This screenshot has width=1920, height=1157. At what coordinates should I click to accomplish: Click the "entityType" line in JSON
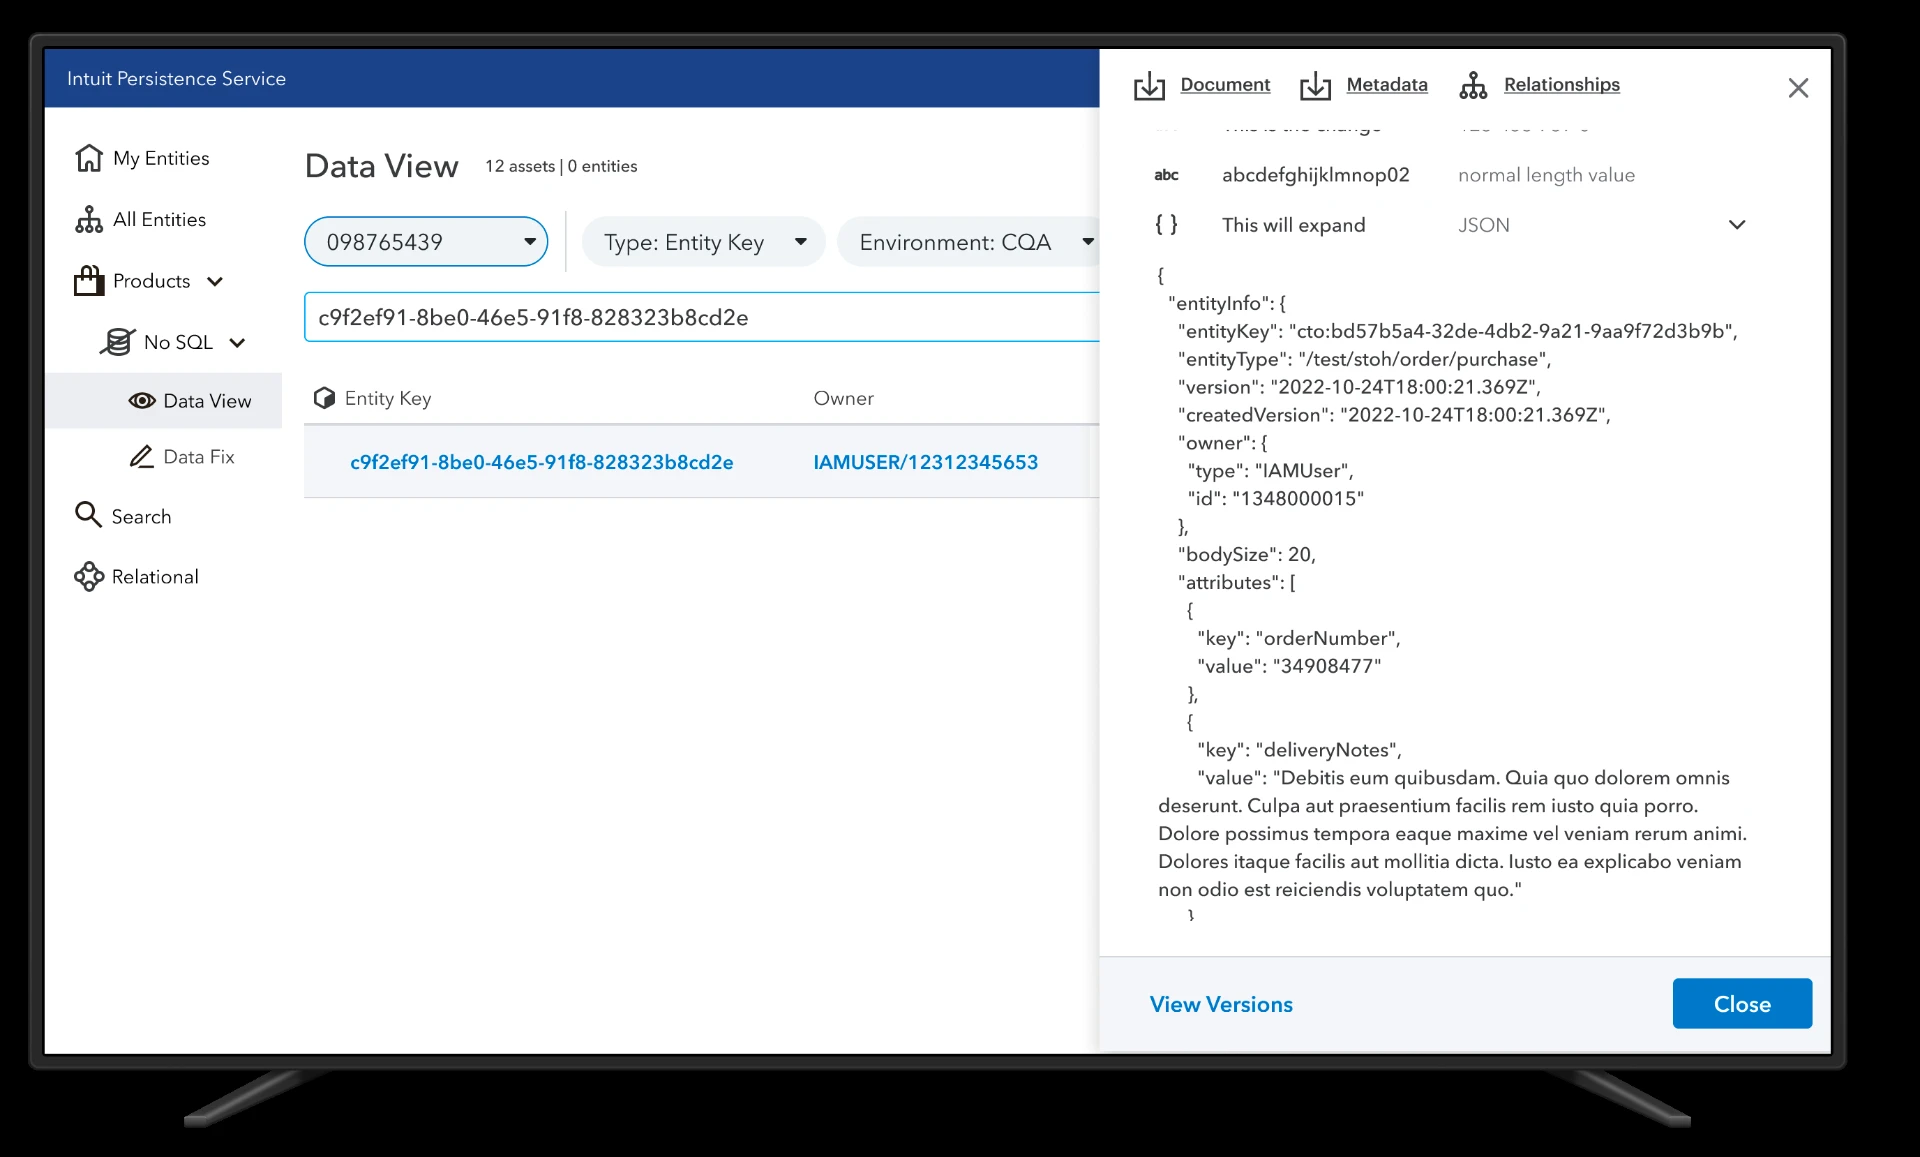point(1364,359)
